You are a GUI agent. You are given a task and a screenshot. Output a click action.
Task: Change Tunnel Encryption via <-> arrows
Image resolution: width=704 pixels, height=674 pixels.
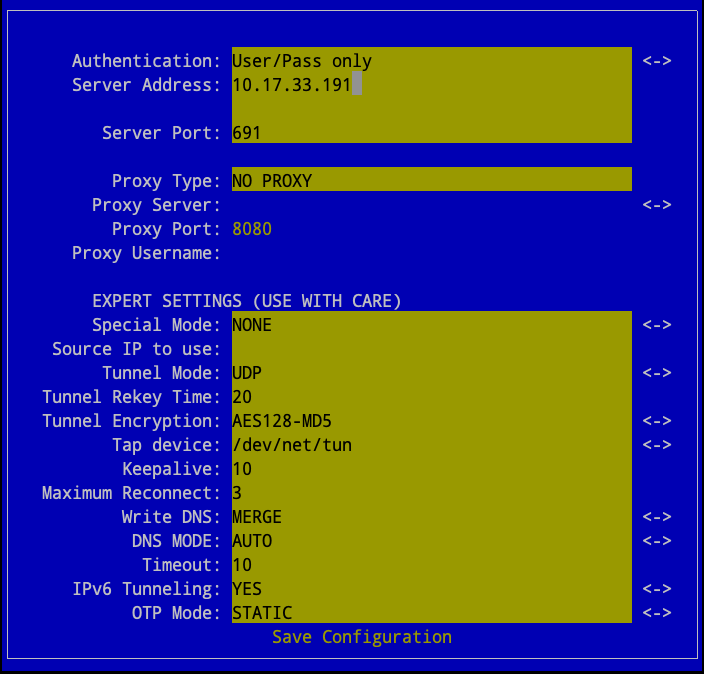coord(656,421)
